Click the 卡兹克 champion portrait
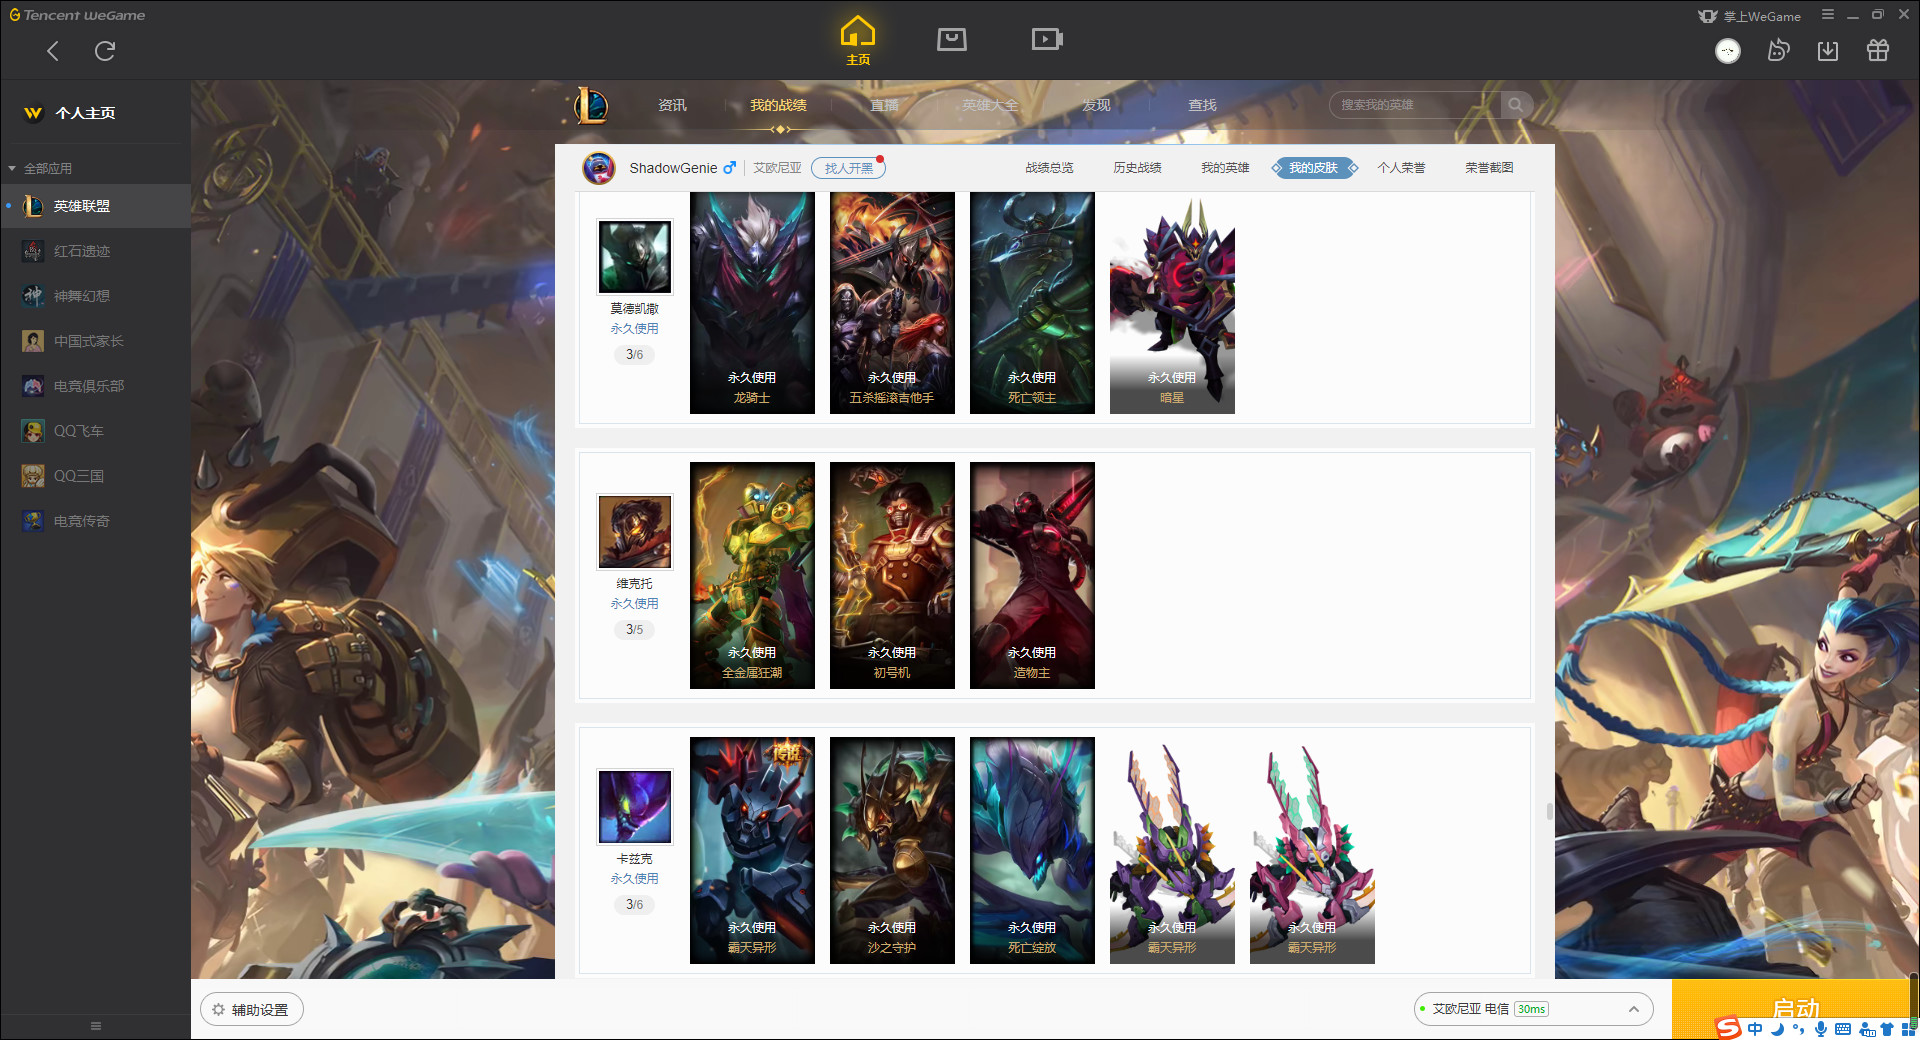Screen dimensions: 1920x1040 pos(635,807)
